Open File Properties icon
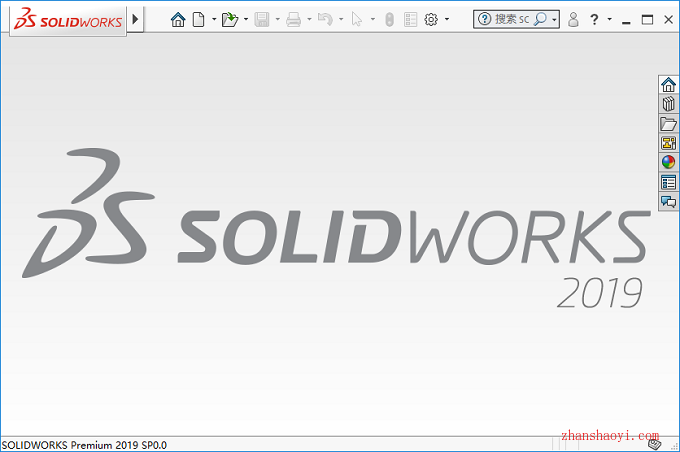 click(x=410, y=20)
